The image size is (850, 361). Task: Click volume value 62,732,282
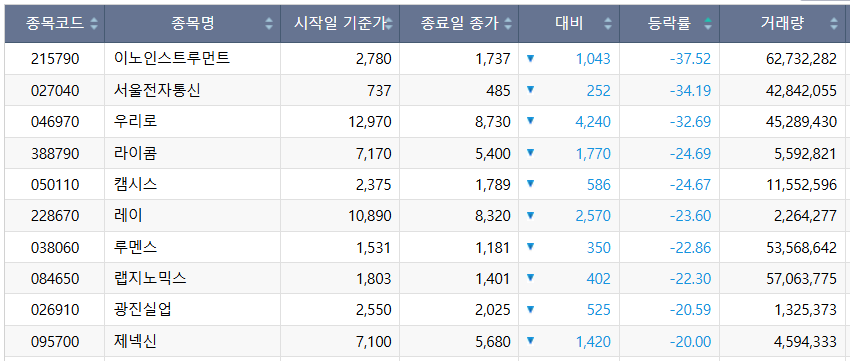click(x=801, y=59)
